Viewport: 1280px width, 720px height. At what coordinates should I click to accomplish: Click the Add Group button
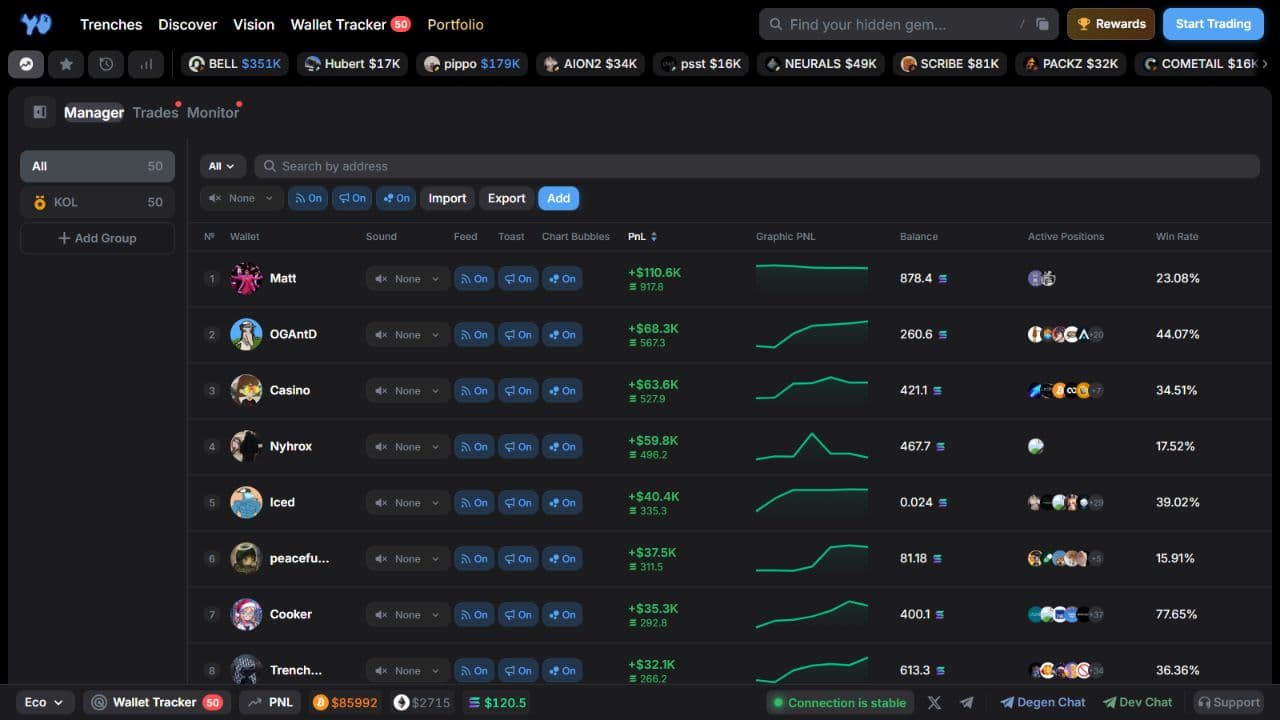point(97,238)
